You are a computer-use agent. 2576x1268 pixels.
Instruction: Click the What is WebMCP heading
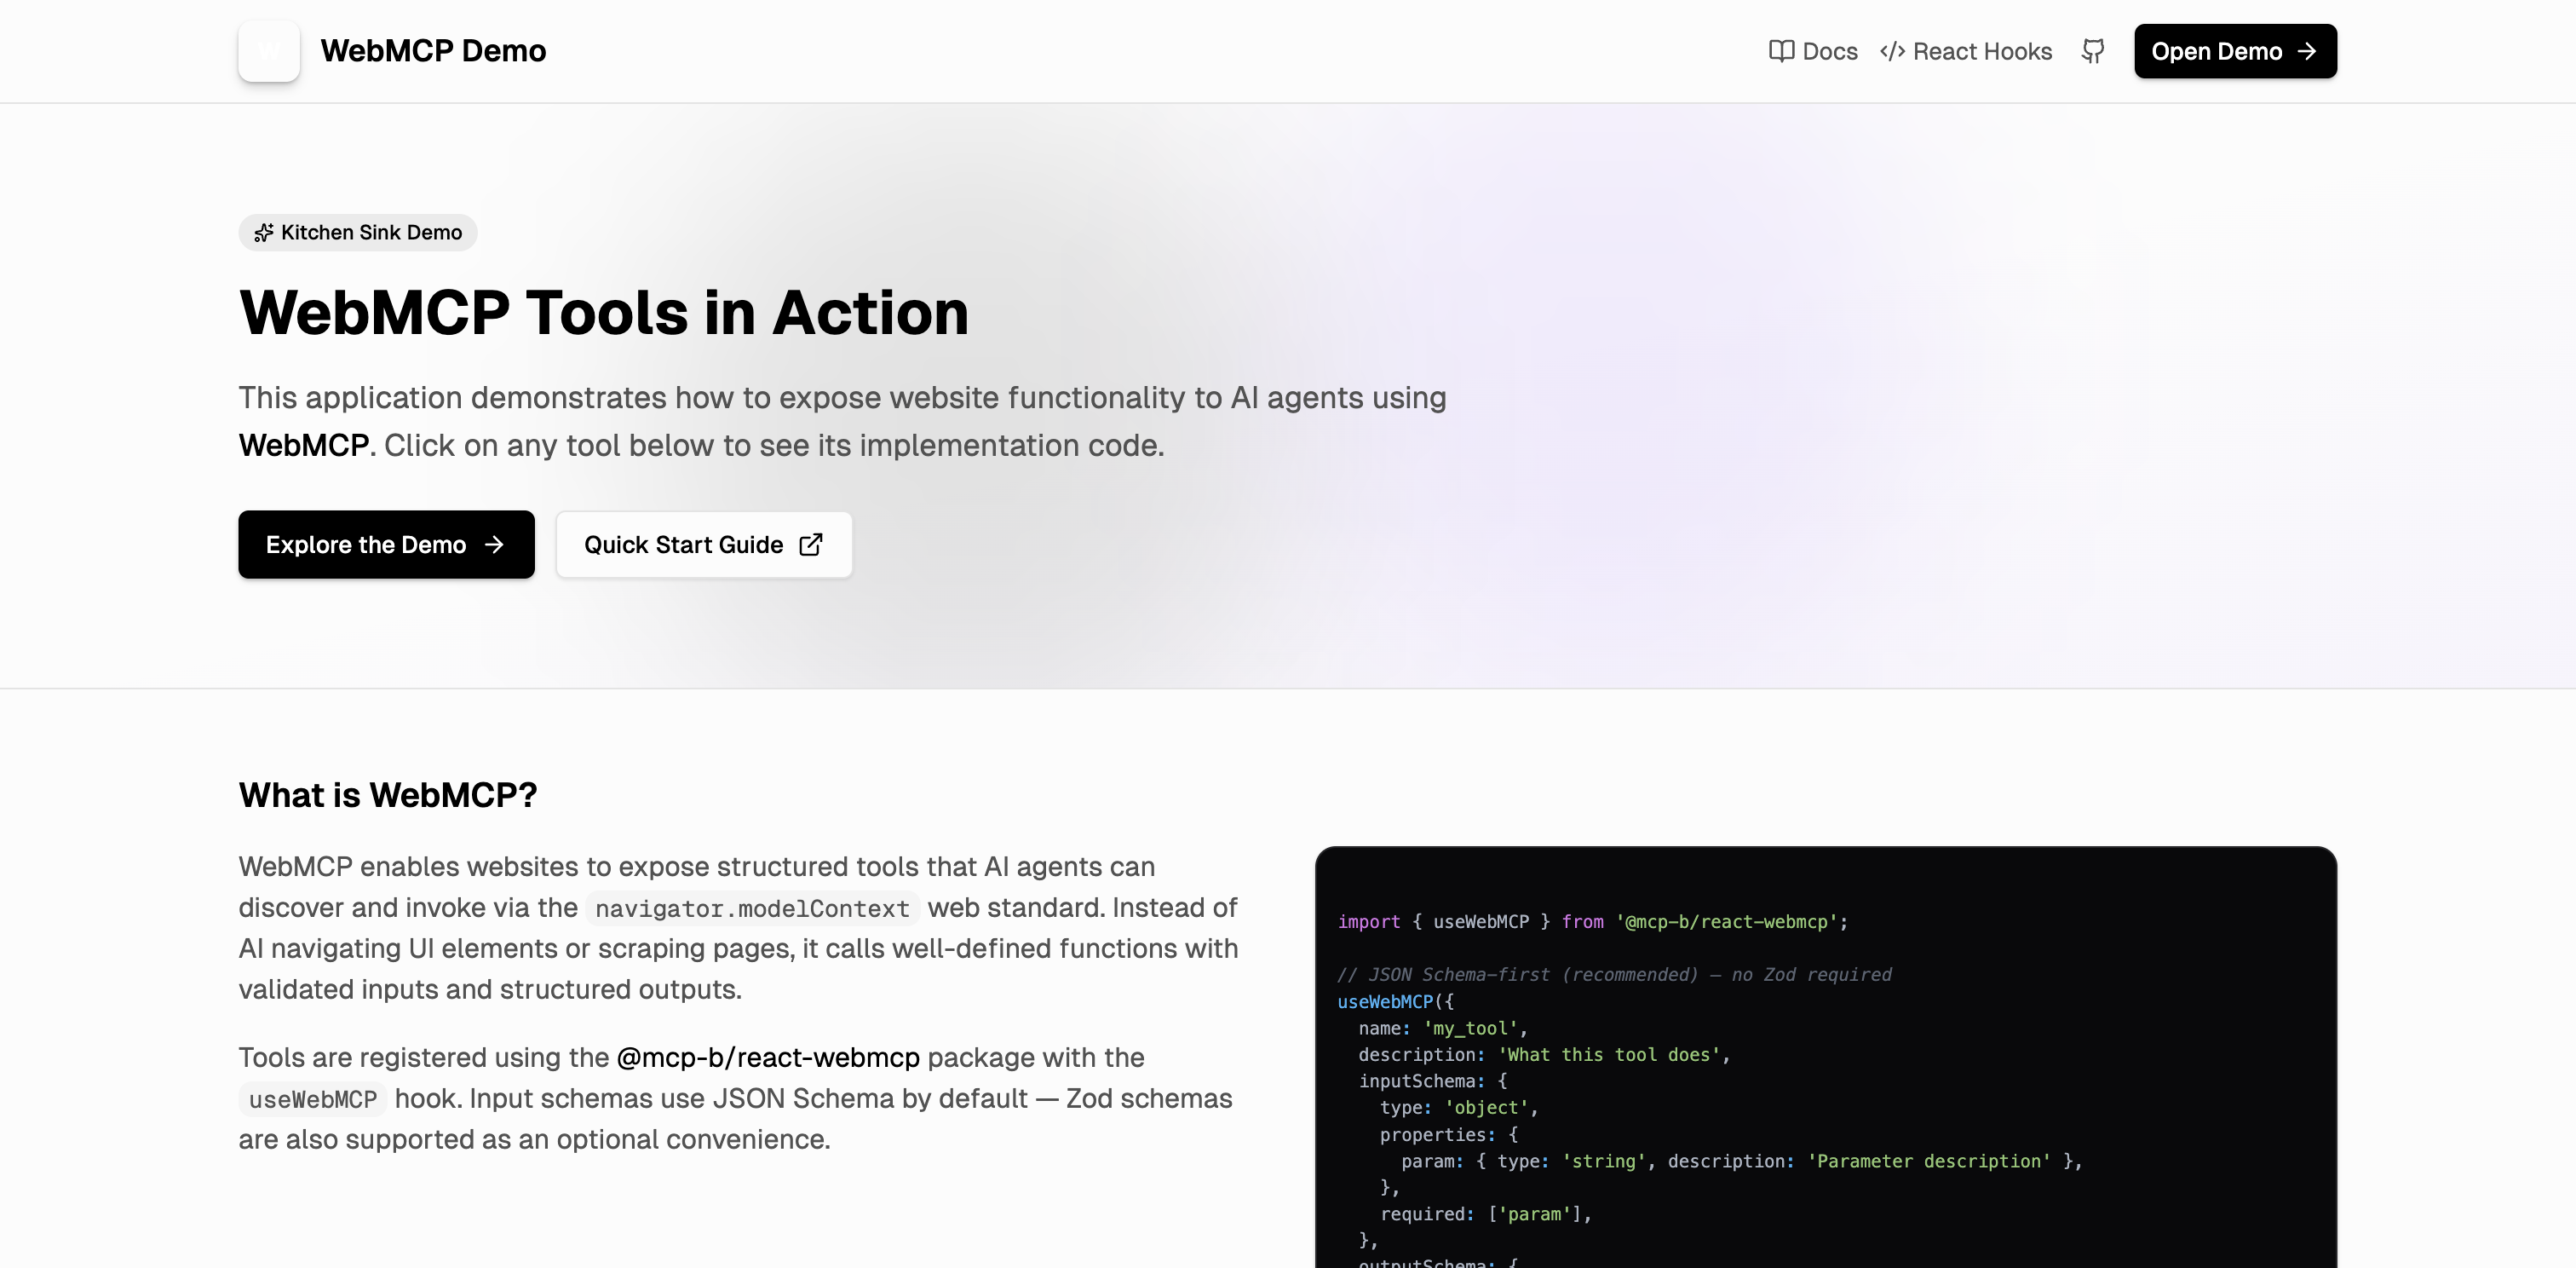[388, 794]
